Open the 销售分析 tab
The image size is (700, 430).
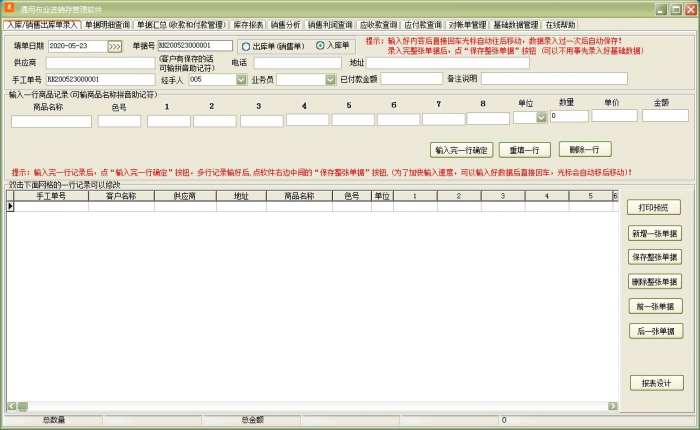click(286, 25)
